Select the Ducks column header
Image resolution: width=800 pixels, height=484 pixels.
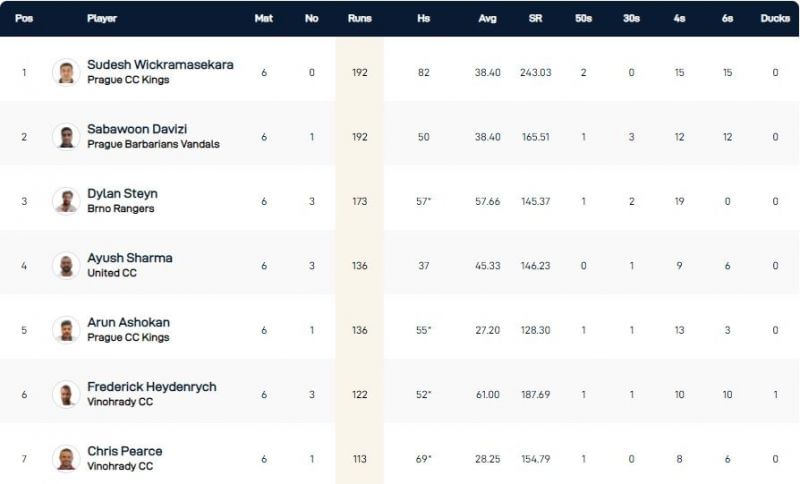[x=774, y=18]
